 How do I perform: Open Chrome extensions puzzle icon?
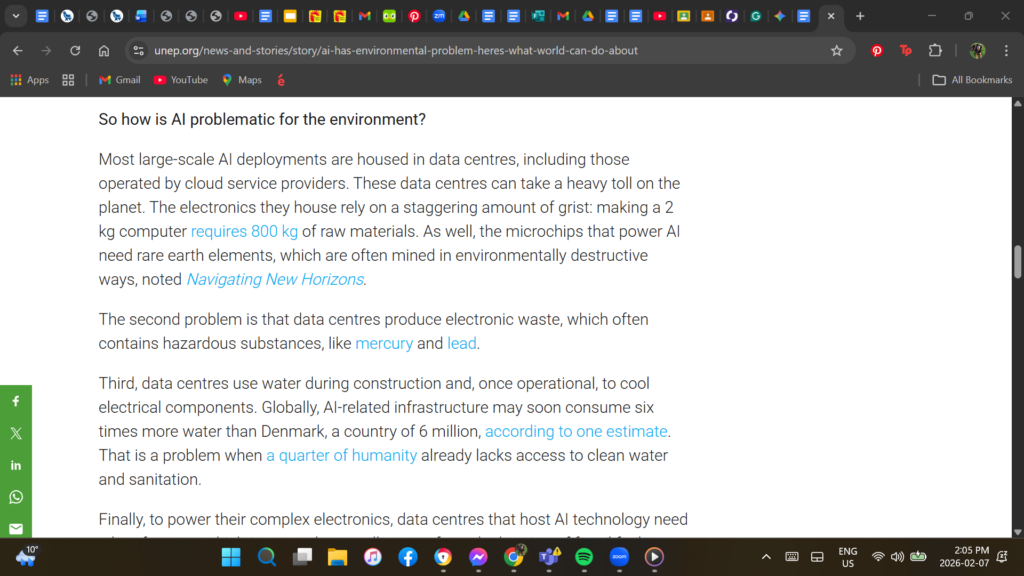[x=935, y=51]
